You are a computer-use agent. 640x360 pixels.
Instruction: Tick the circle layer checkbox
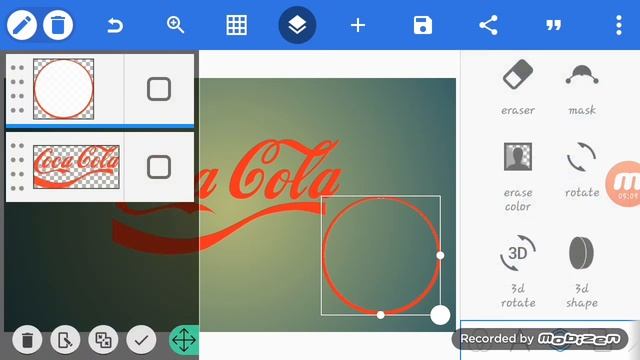tap(159, 89)
